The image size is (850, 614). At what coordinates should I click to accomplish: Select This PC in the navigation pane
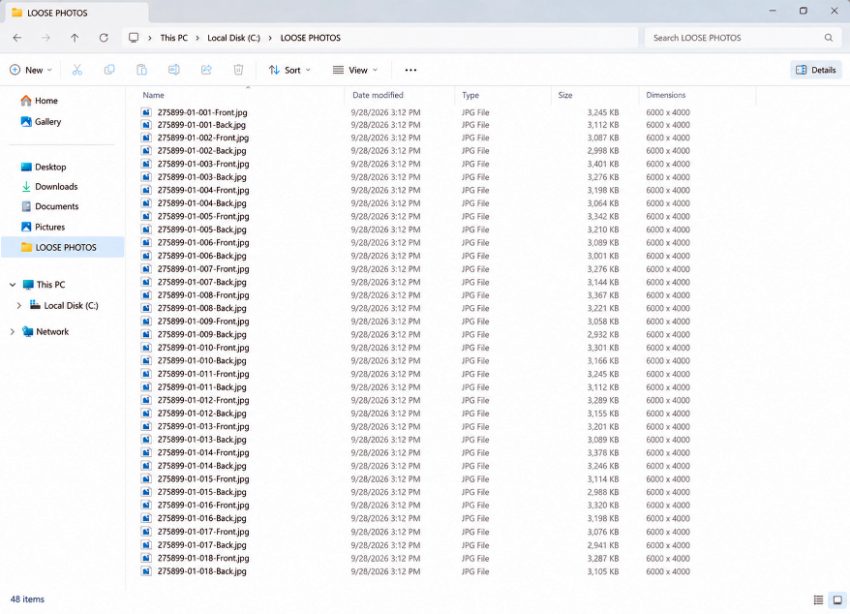pyautogui.click(x=43, y=285)
